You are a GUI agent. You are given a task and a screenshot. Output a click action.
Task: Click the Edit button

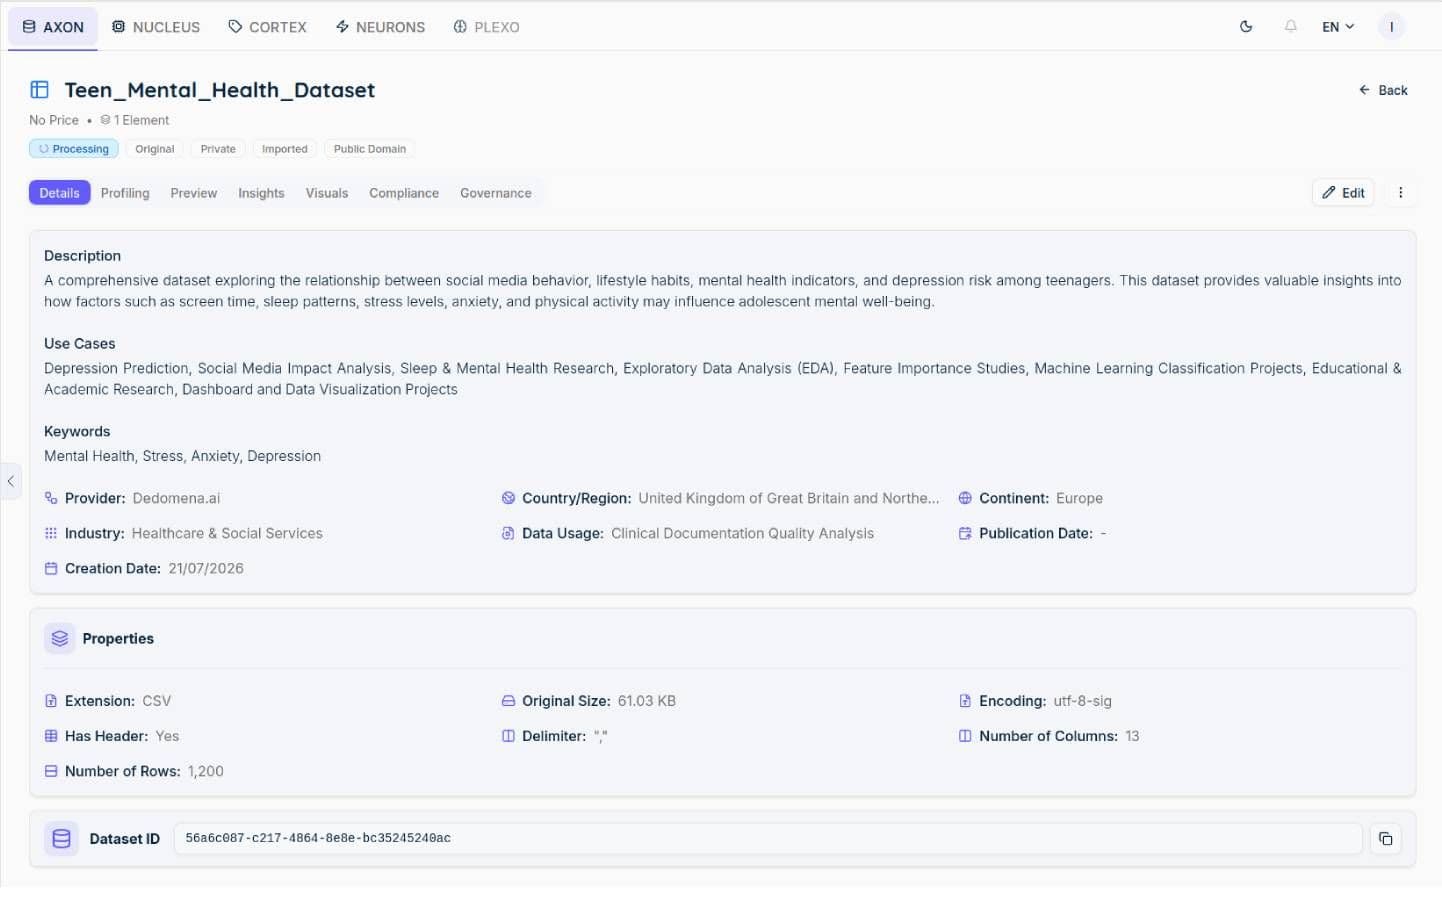pos(1343,193)
